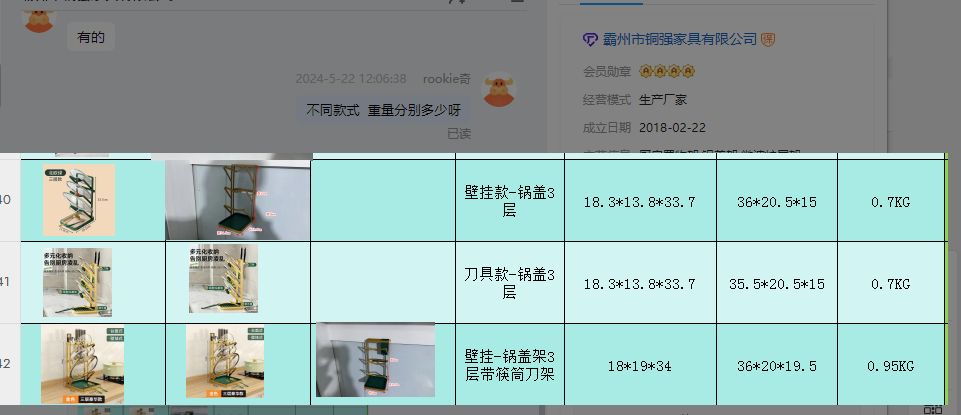961x415 pixels.
Task: Select packaging cell 36*20*19.5
Action: (x=777, y=365)
